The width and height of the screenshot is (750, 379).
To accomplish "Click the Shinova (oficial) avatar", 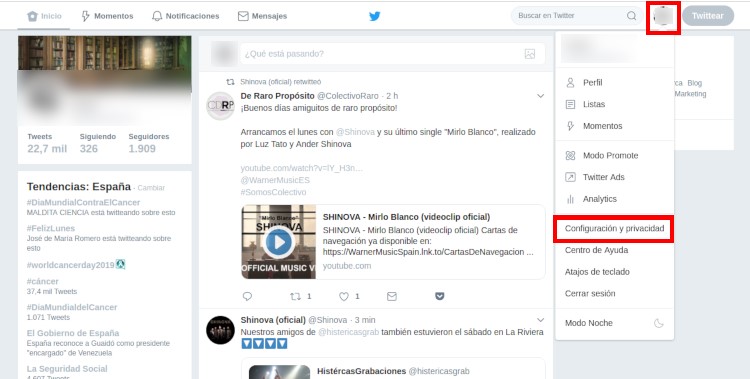I will pyautogui.click(x=221, y=330).
